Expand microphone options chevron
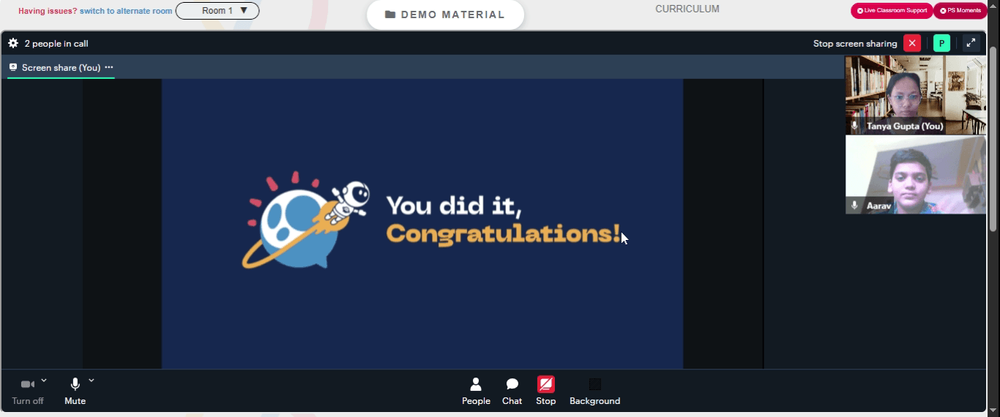Image resolution: width=1000 pixels, height=417 pixels. (x=91, y=381)
